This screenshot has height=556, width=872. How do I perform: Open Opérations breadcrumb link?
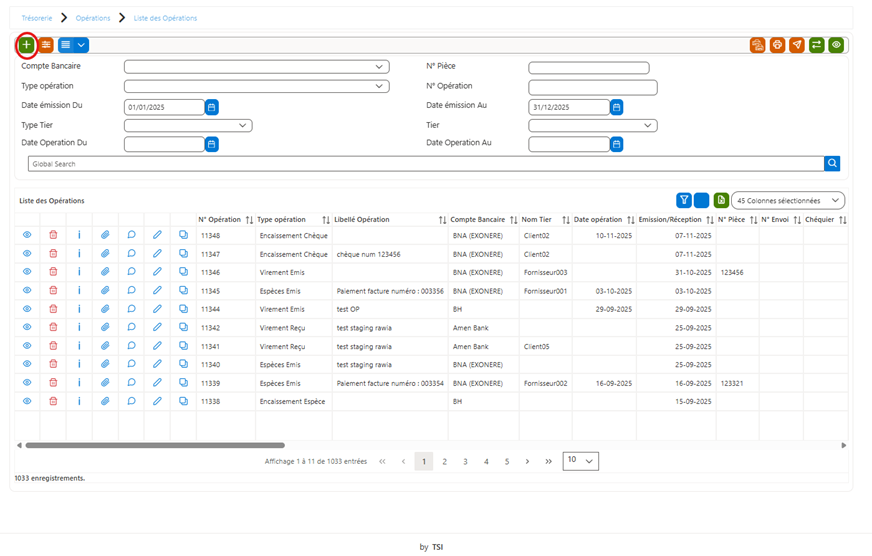click(93, 18)
